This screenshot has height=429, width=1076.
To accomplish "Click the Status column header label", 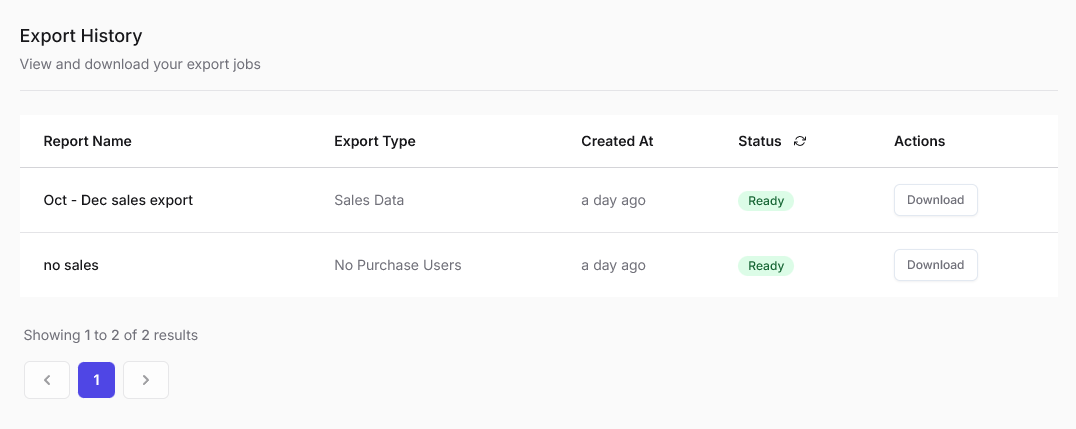I will coord(759,141).
